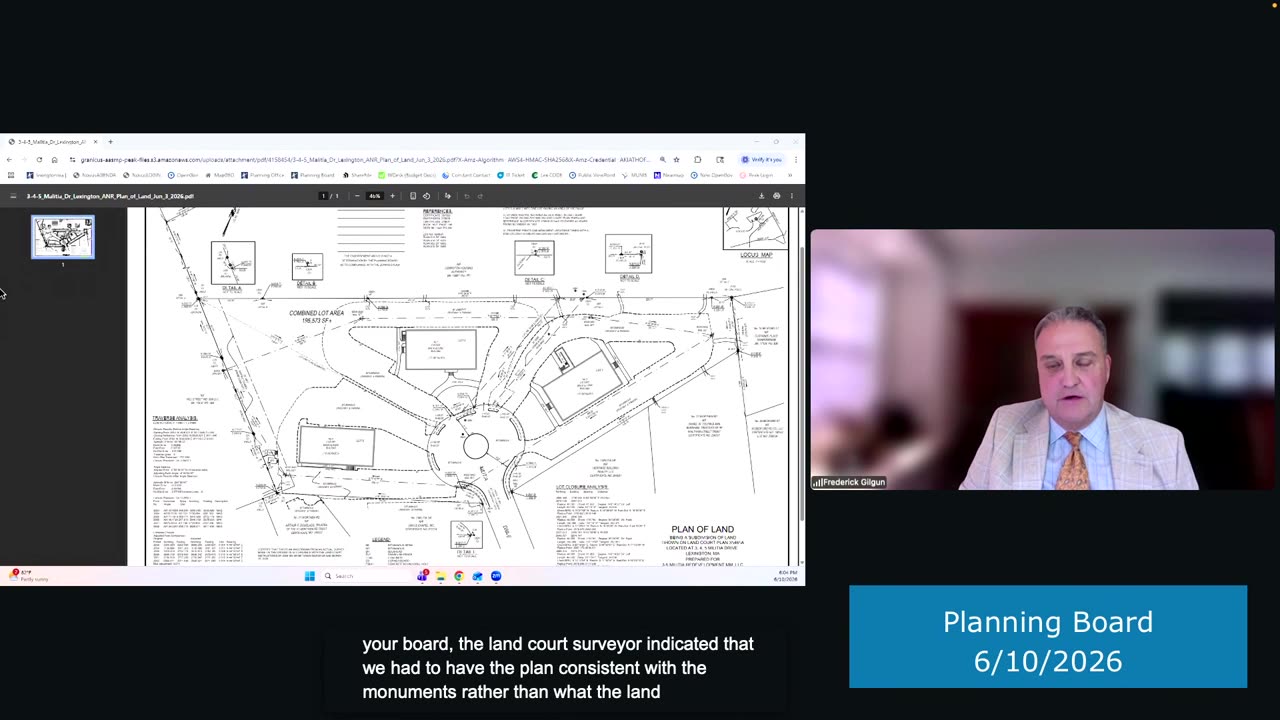1280x720 pixels.
Task: Open the Public ViewPoint bookmark
Action: (x=593, y=175)
